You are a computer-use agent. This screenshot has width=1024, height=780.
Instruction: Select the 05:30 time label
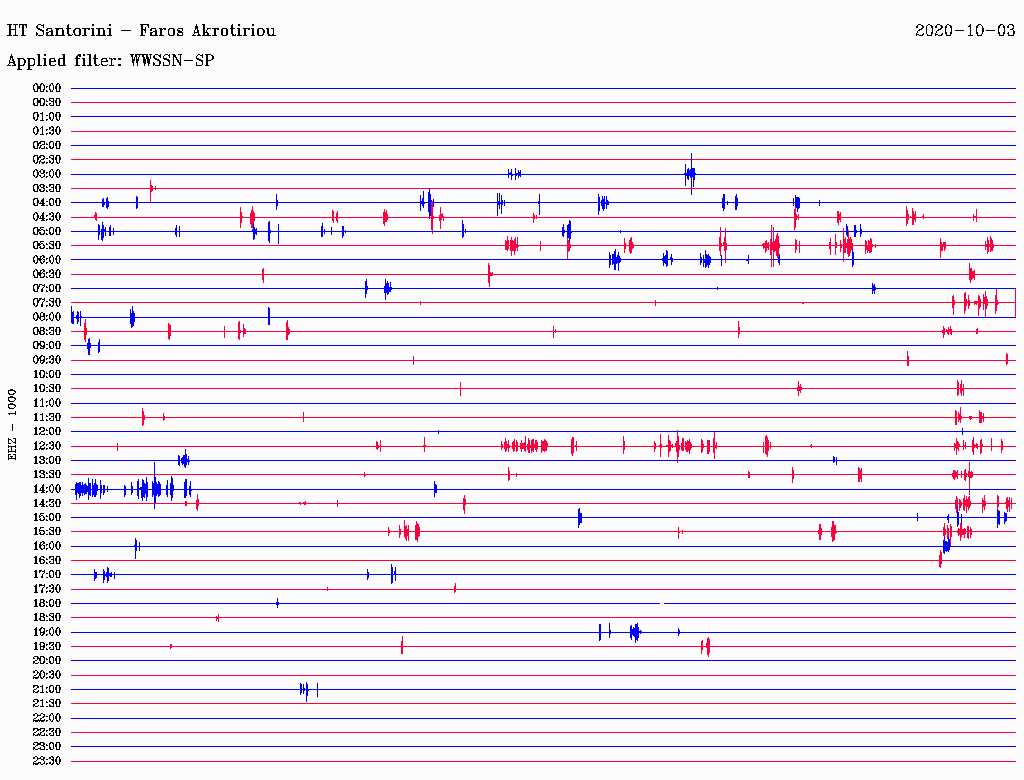pos(46,246)
